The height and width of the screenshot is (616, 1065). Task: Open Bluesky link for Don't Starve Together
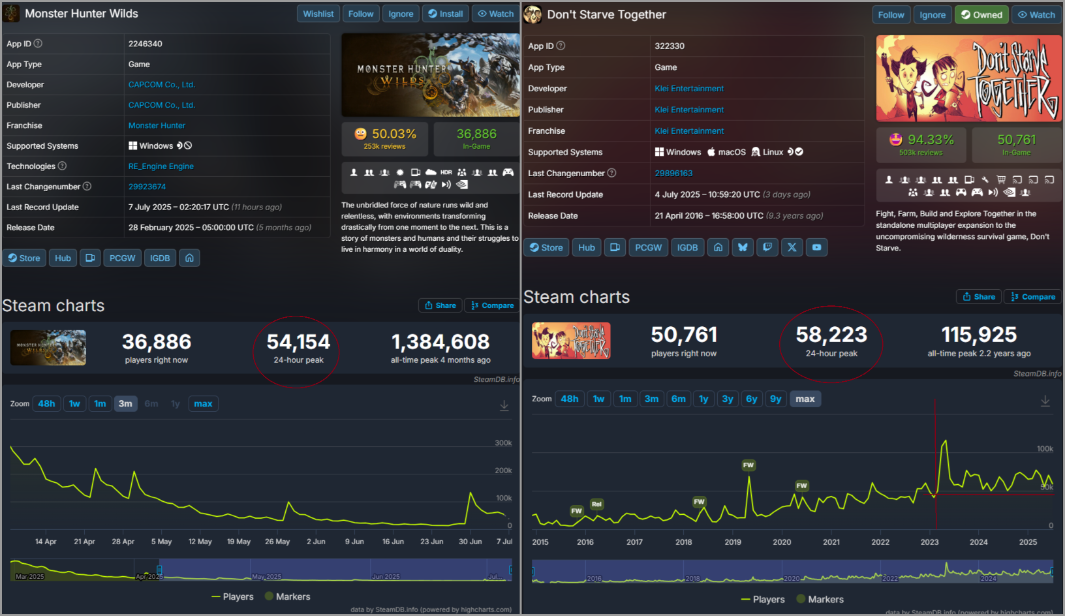point(743,247)
